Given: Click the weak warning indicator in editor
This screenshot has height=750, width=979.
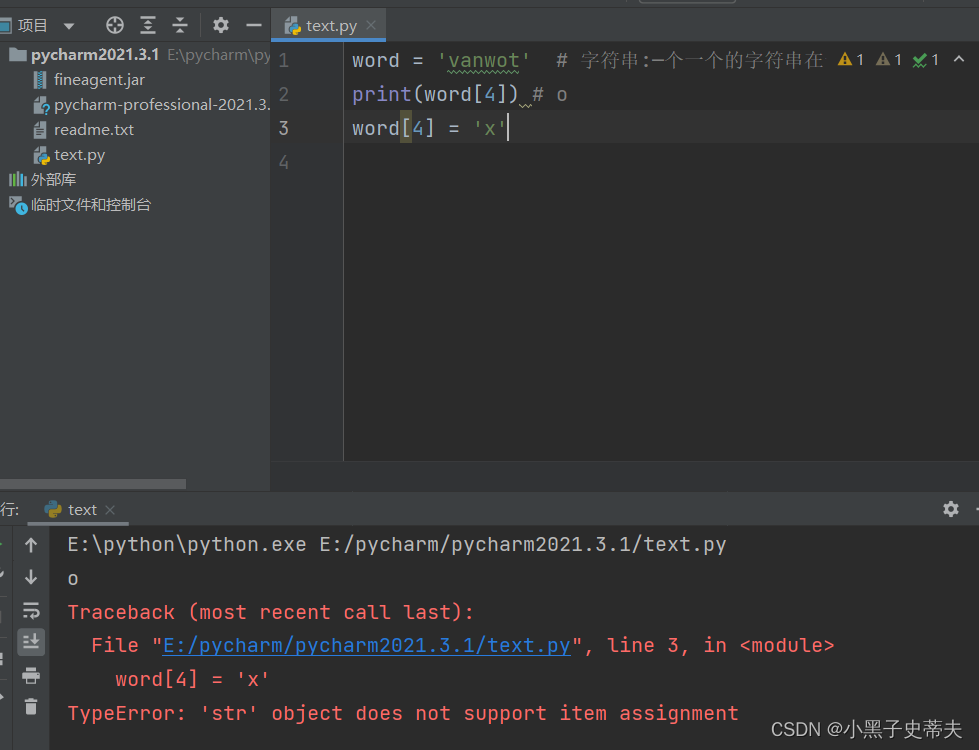Looking at the screenshot, I should 888,60.
